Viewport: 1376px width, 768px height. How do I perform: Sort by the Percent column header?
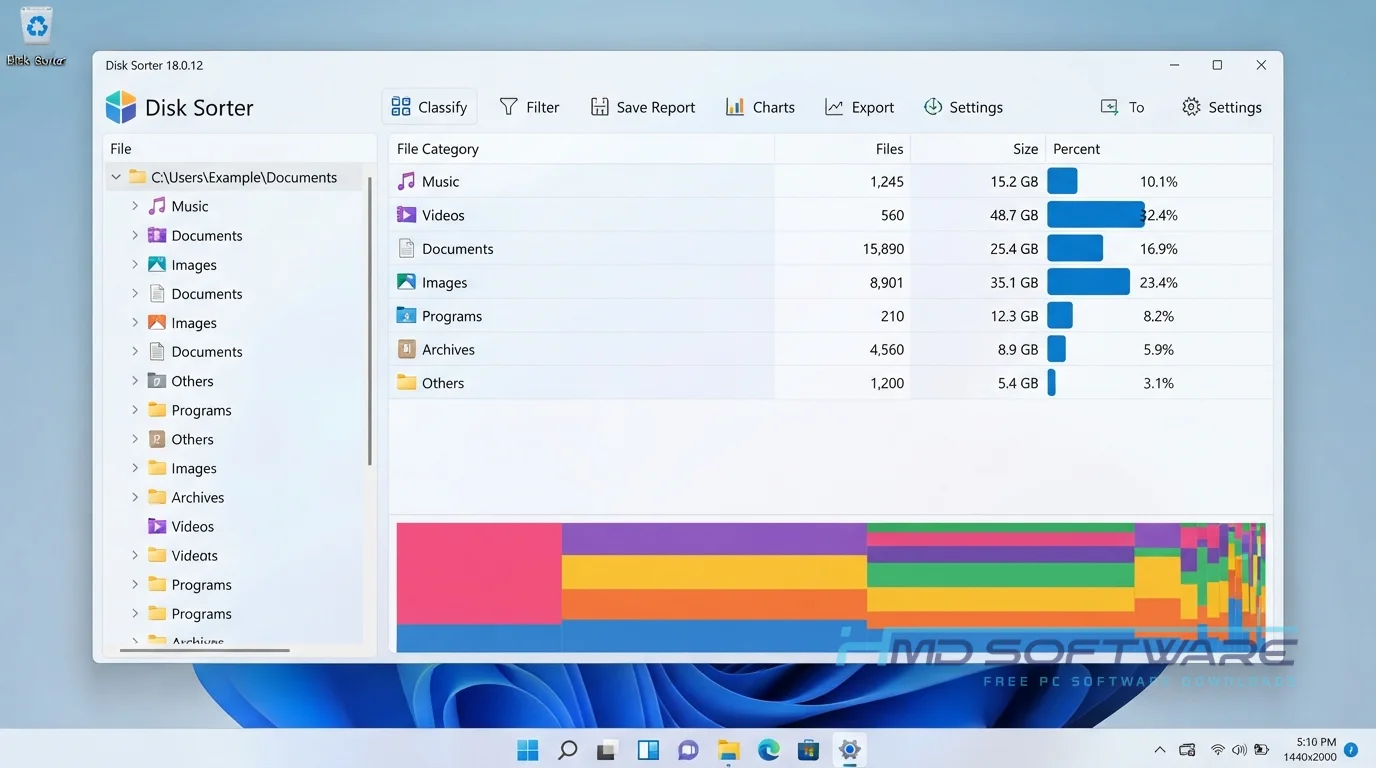pyautogui.click(x=1159, y=149)
